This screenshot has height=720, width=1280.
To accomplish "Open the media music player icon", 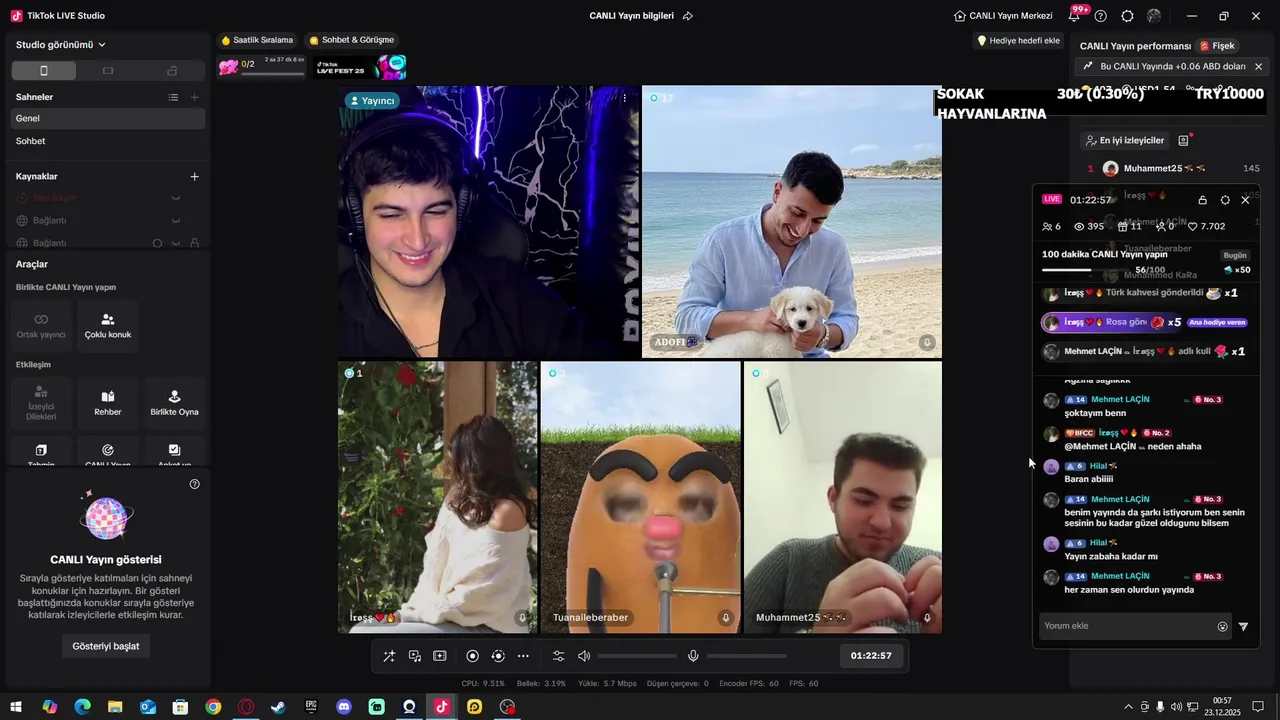I will click(415, 656).
